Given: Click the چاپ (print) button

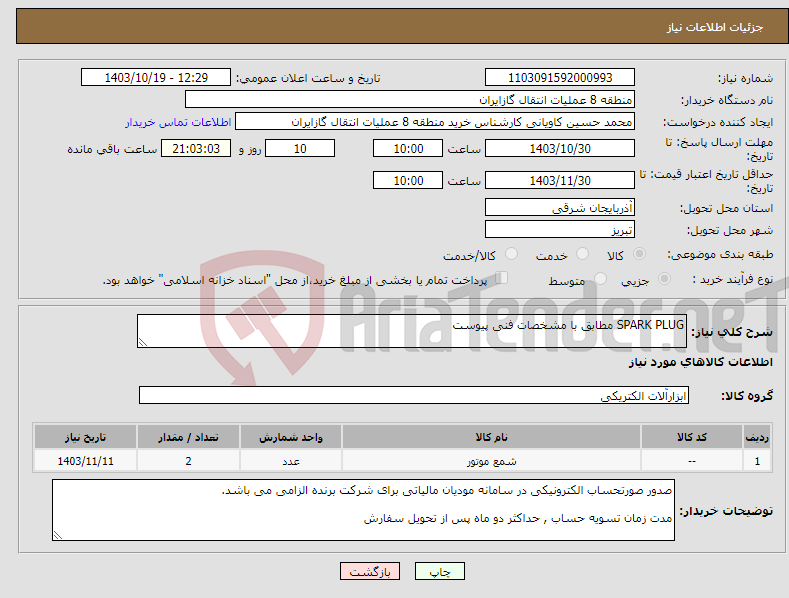Looking at the screenshot, I should 439,571.
